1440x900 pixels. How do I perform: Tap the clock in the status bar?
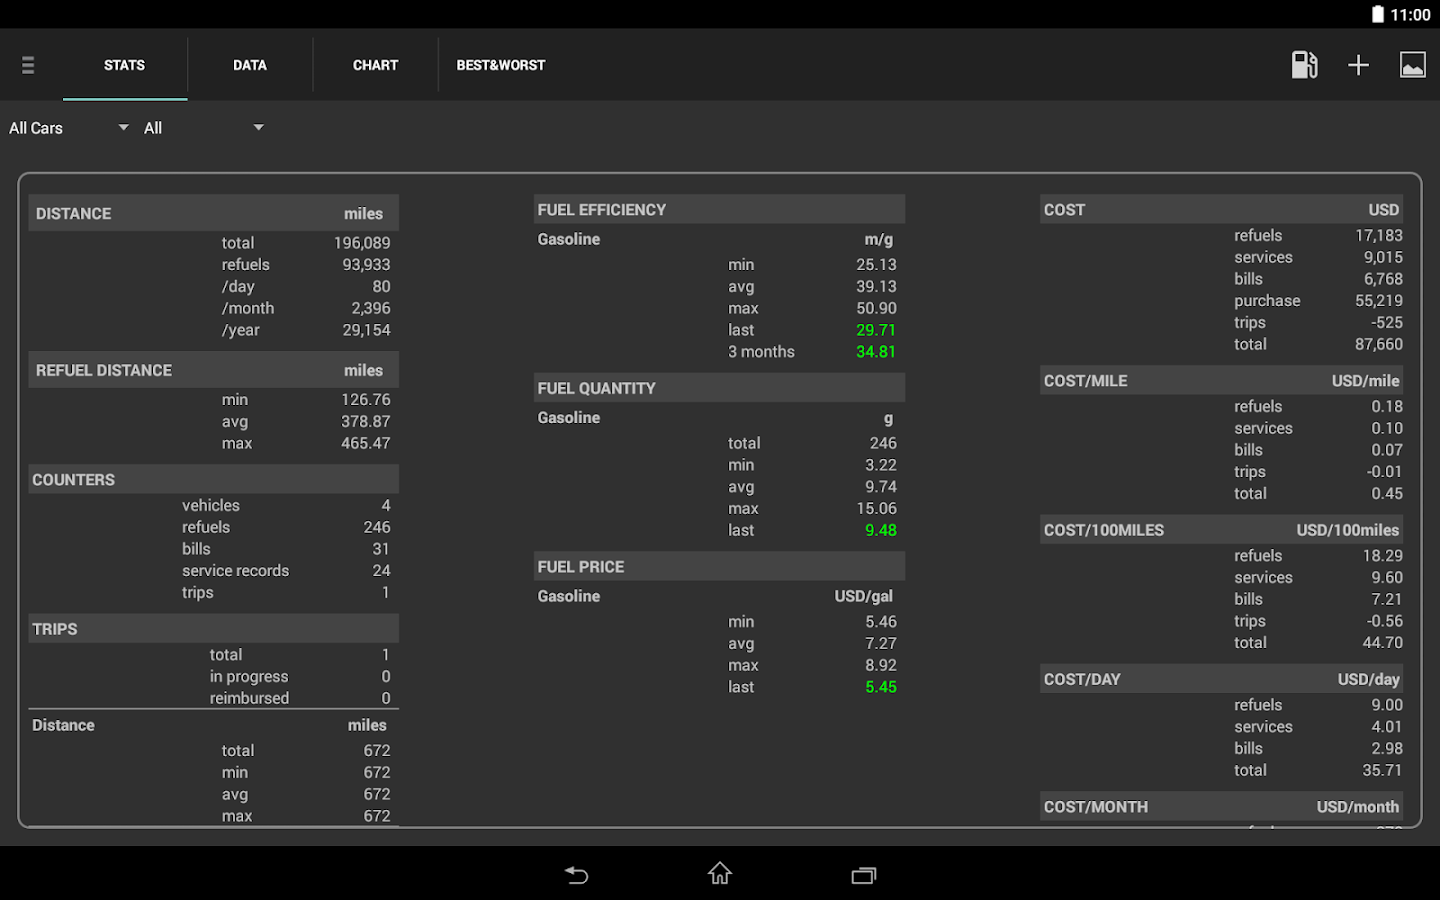tap(1411, 14)
